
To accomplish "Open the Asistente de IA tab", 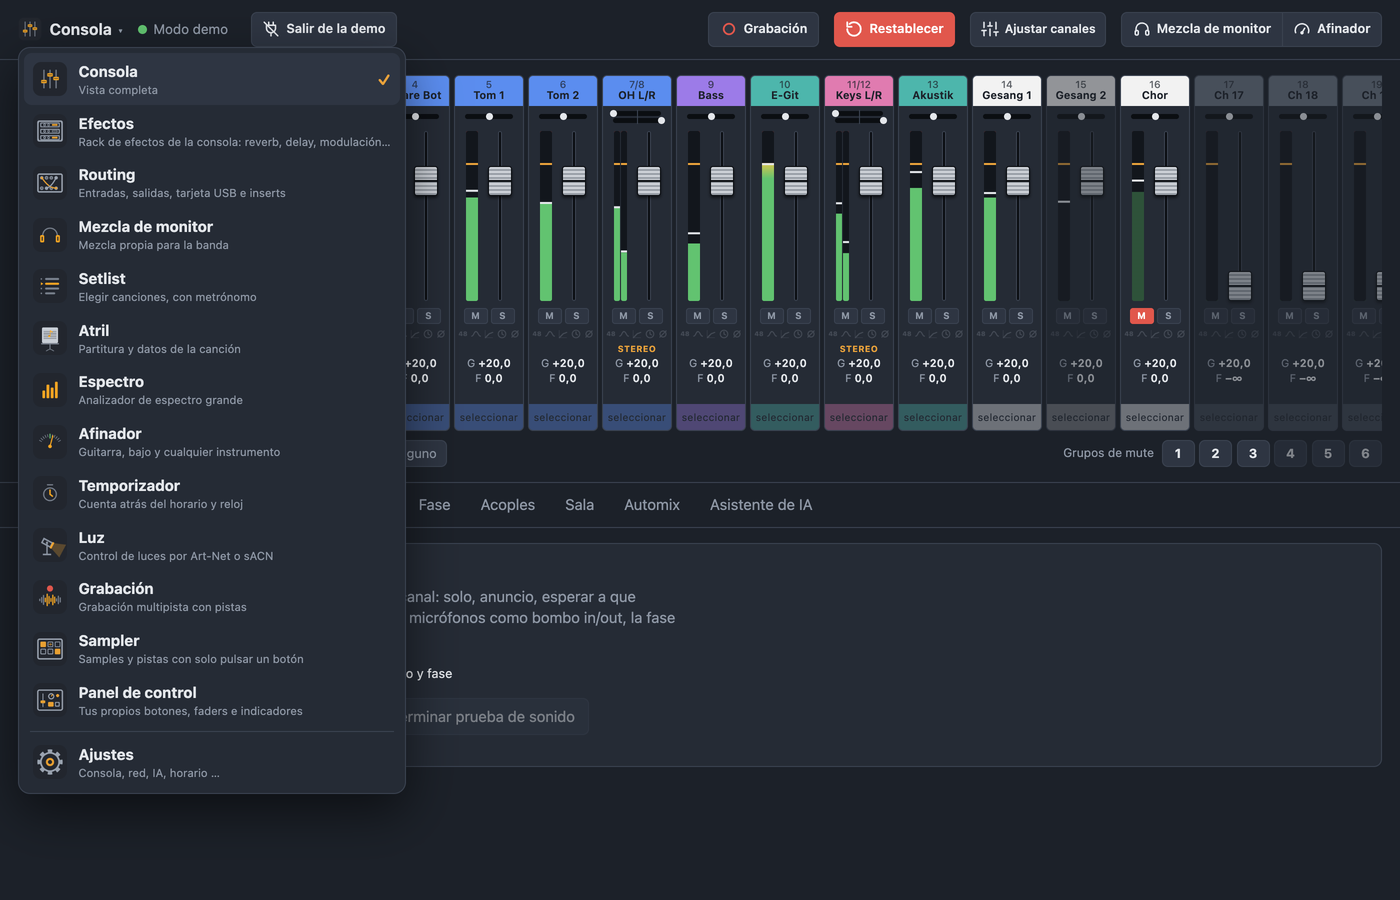I will tap(761, 505).
